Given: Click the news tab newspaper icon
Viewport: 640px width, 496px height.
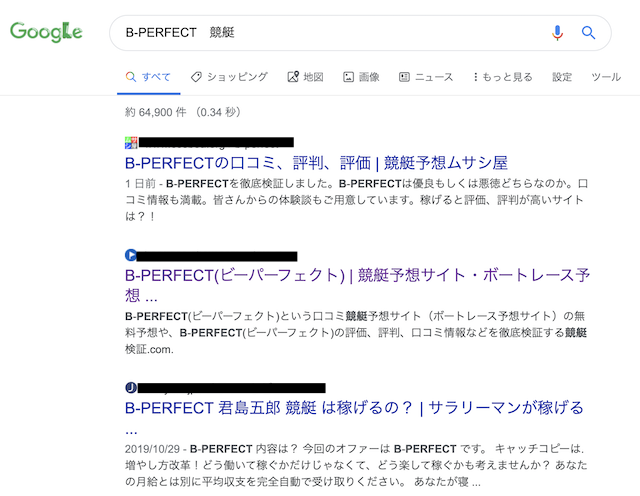Looking at the screenshot, I should click(x=404, y=77).
